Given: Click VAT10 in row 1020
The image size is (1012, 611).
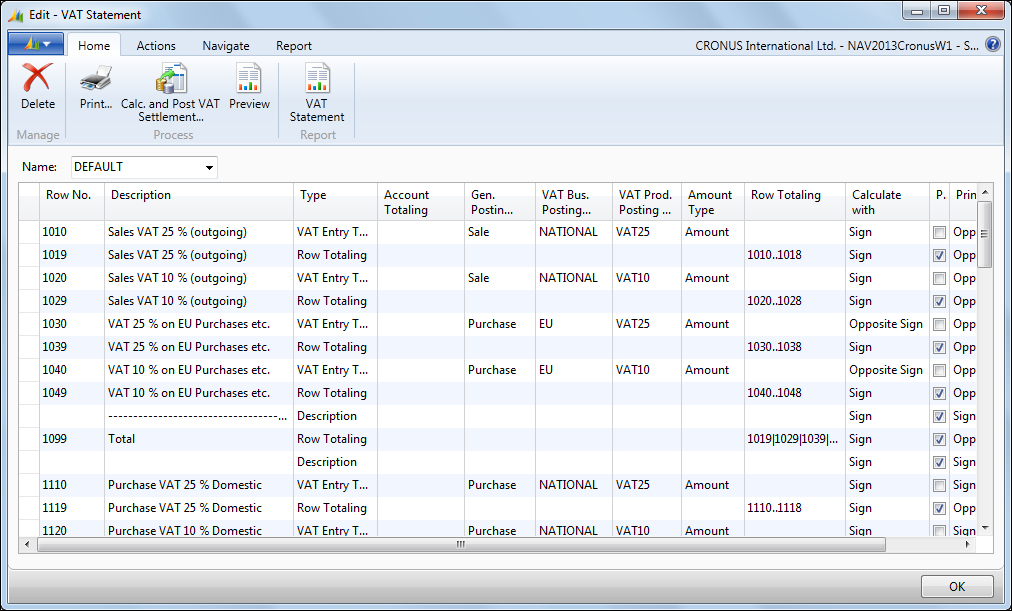Looking at the screenshot, I should tap(632, 278).
